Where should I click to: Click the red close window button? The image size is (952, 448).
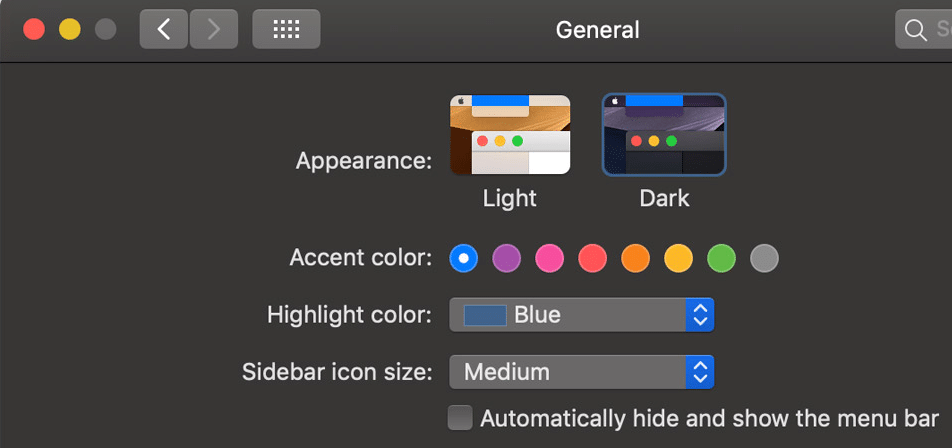pos(34,29)
